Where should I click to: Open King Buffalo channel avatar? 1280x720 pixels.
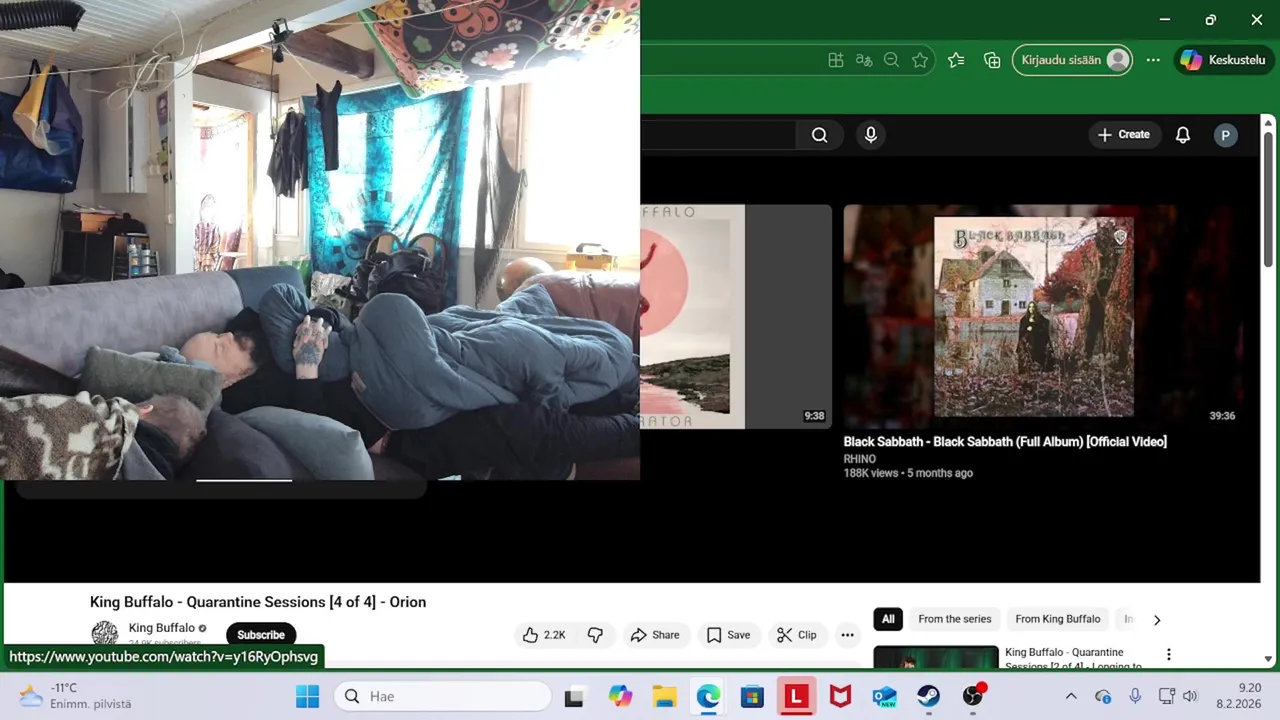[105, 634]
